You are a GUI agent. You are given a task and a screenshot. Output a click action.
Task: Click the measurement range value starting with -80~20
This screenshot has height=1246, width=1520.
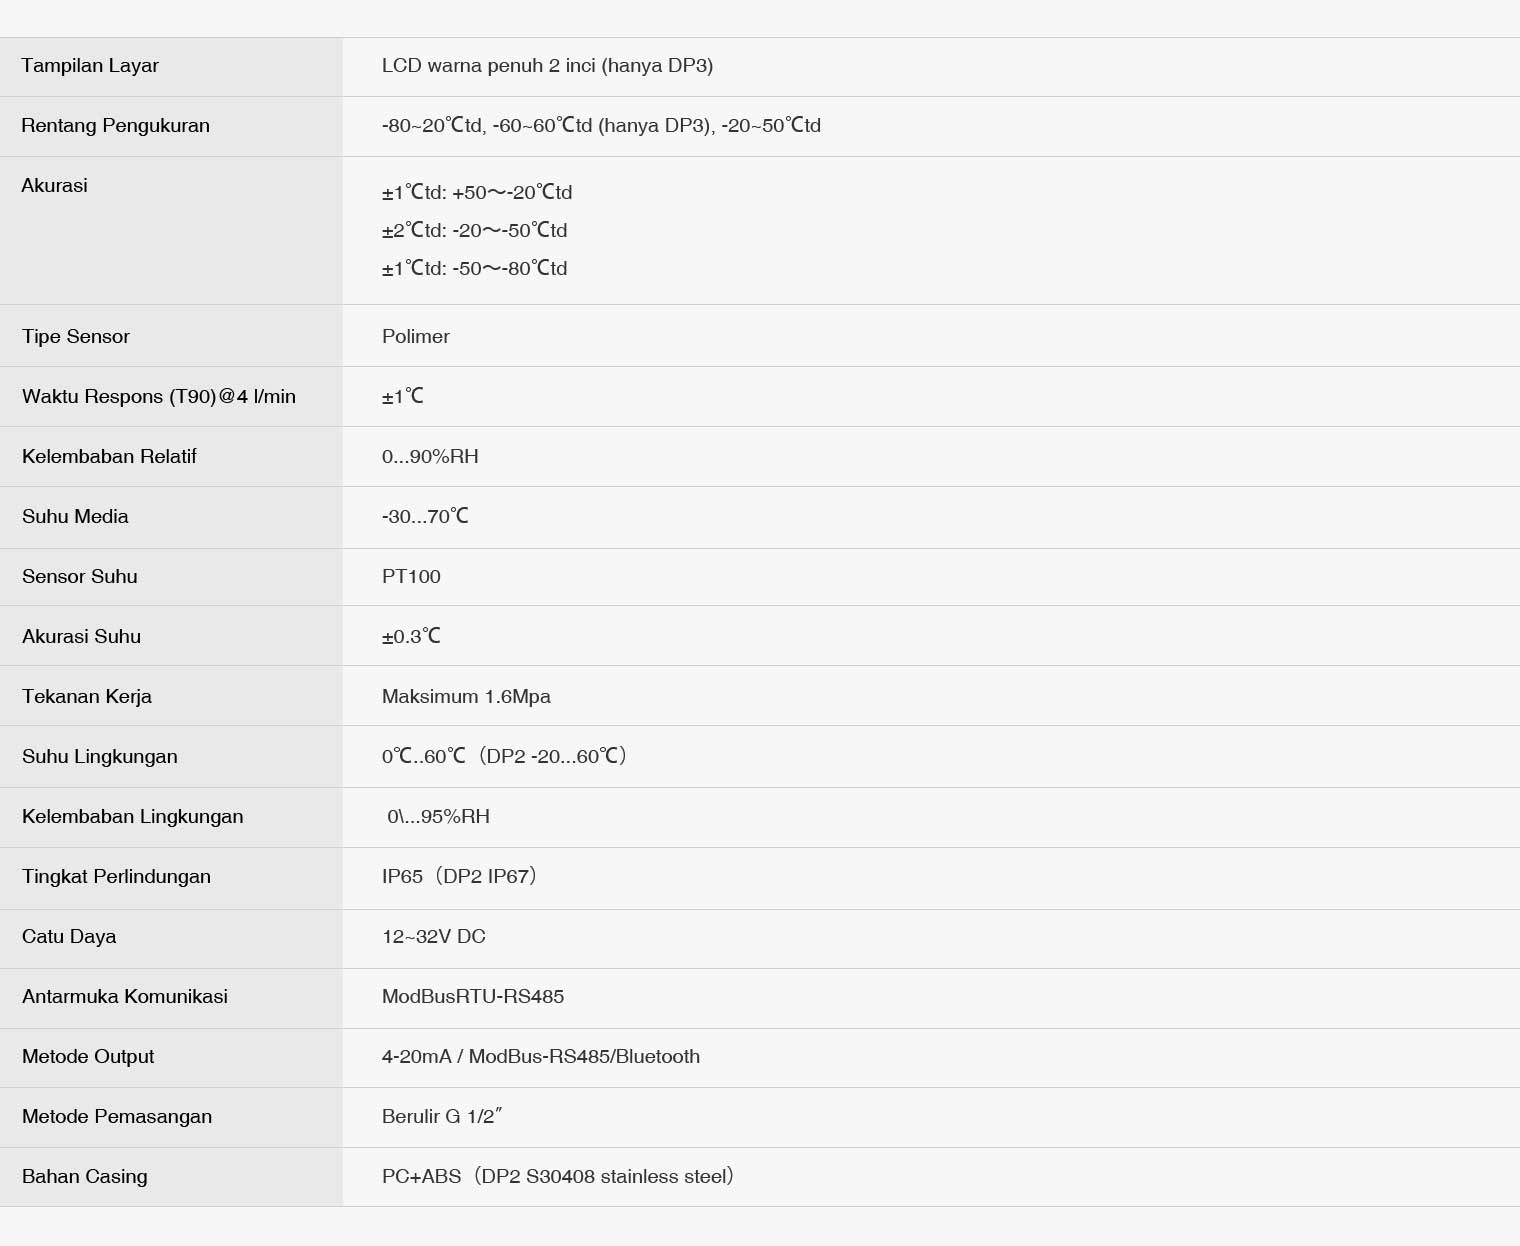pyautogui.click(x=601, y=126)
